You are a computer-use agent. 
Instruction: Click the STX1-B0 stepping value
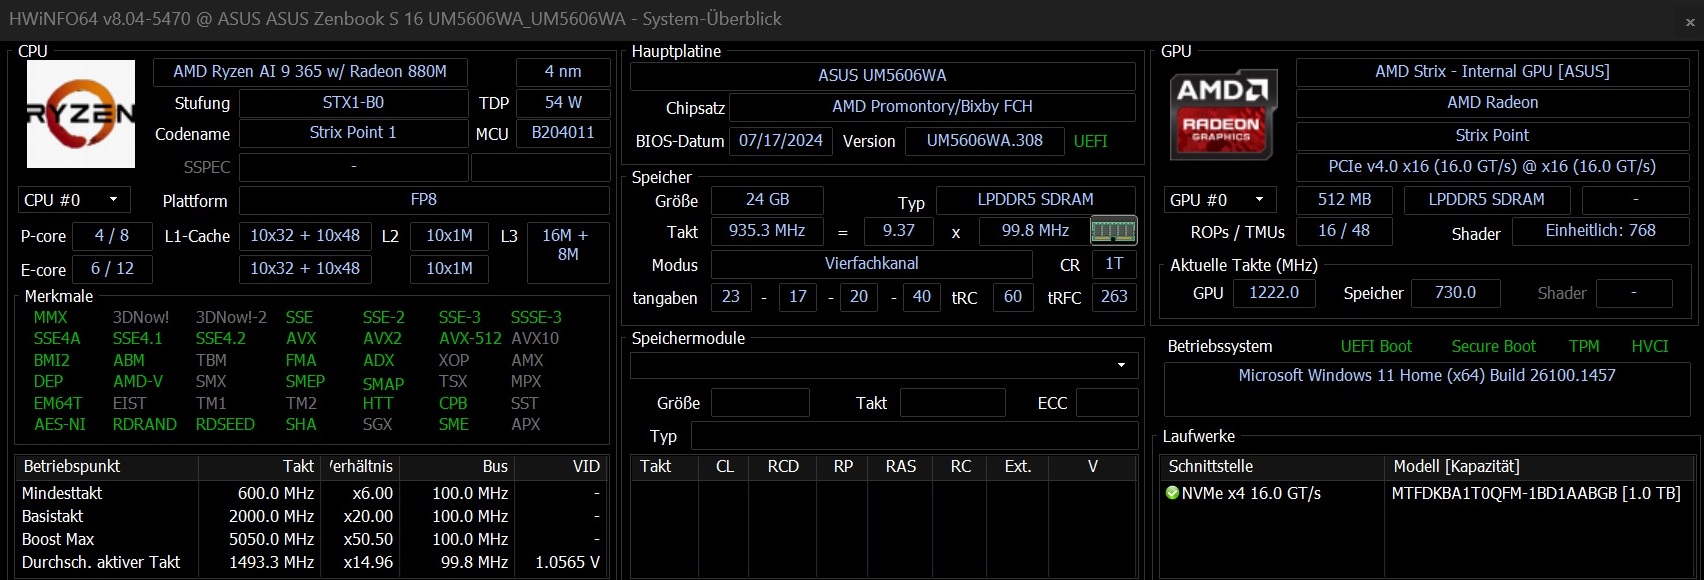coord(353,103)
